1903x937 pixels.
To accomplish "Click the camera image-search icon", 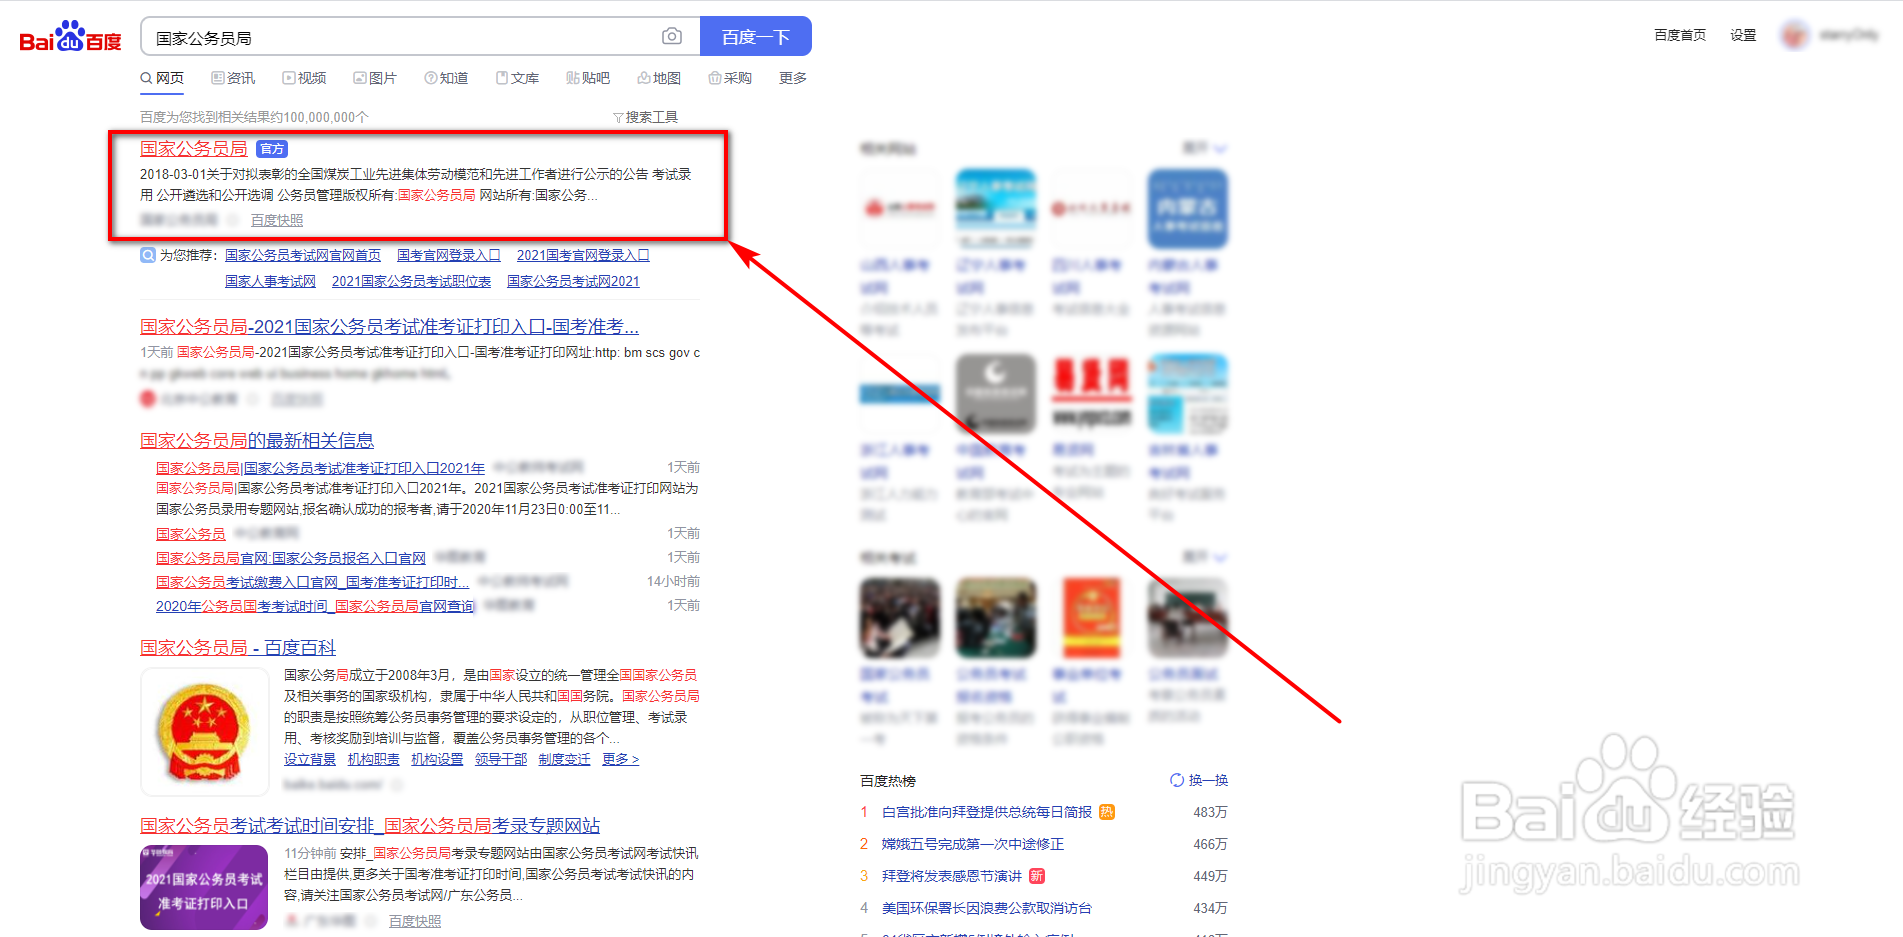I will pos(672,37).
